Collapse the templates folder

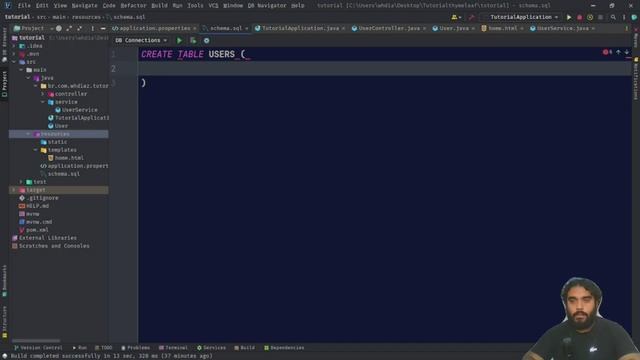[36, 150]
